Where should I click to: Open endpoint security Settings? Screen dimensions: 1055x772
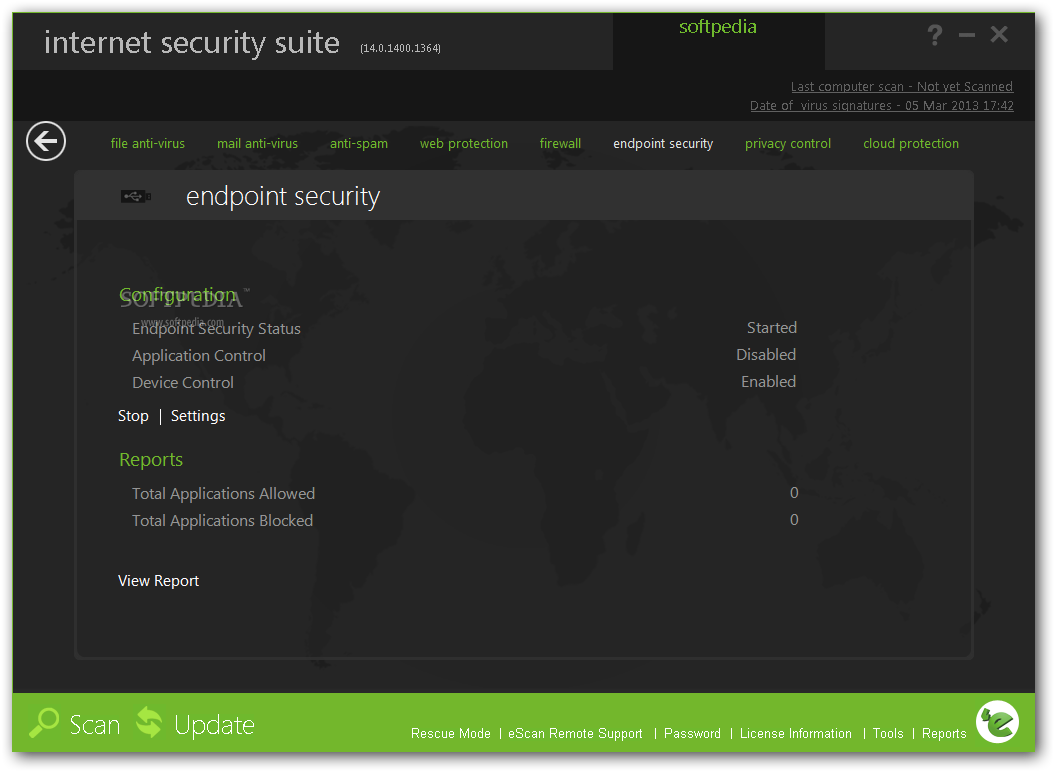point(198,416)
